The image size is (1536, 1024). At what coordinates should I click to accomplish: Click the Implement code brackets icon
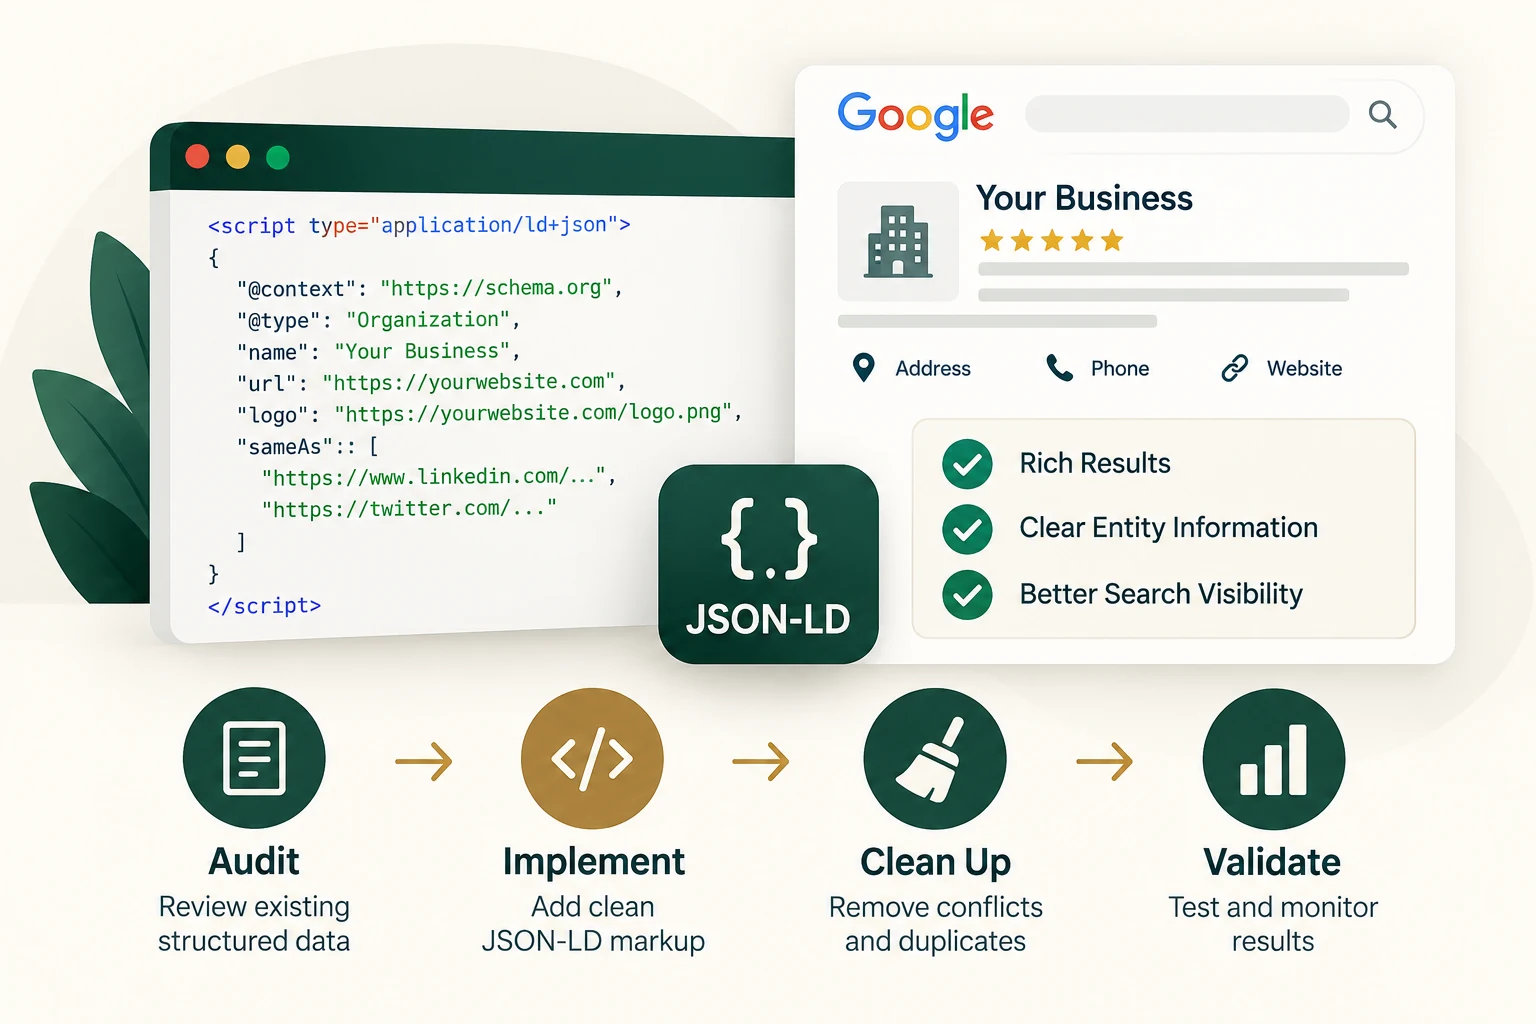592,758
